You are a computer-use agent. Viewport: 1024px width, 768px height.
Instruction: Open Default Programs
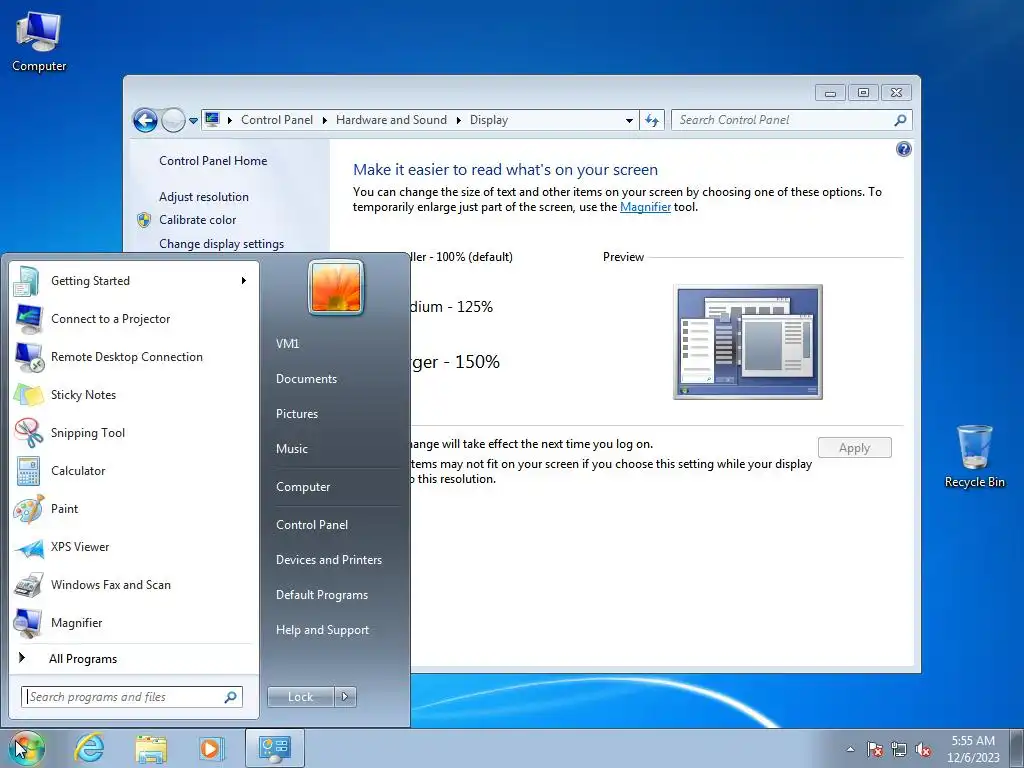tap(322, 595)
